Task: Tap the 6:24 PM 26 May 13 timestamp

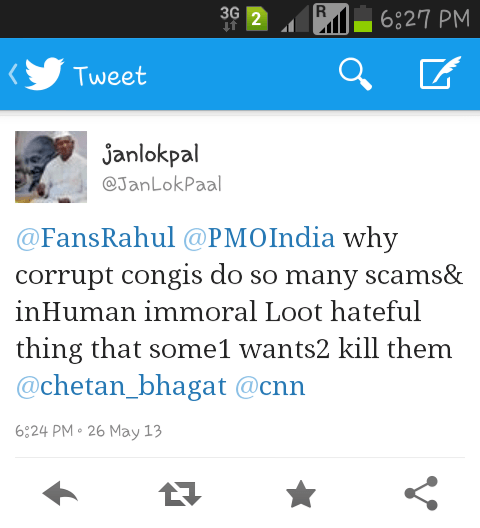Action: (x=89, y=431)
